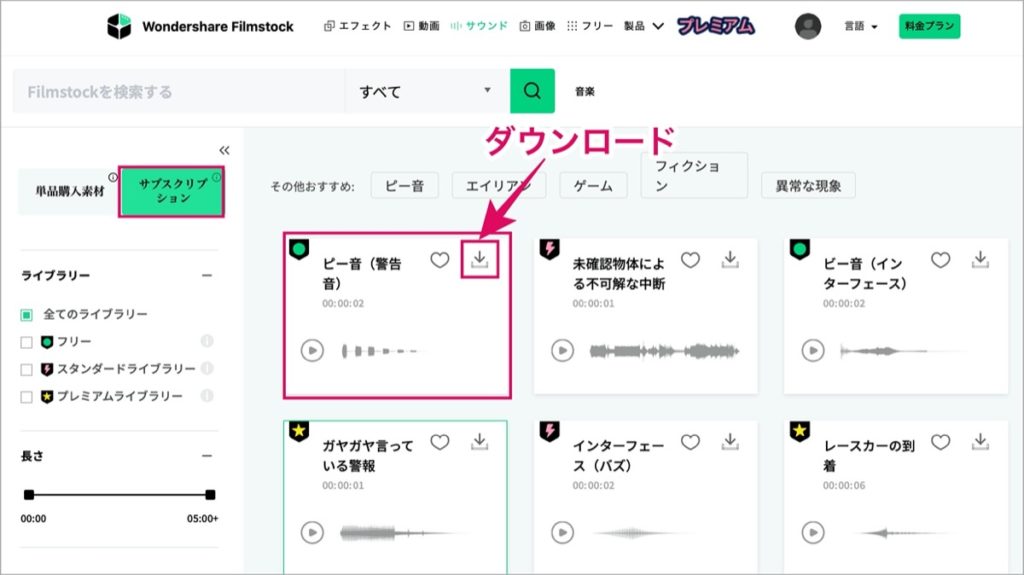
Task: Favorite インターフェース（バズ）sound
Action: click(x=690, y=442)
